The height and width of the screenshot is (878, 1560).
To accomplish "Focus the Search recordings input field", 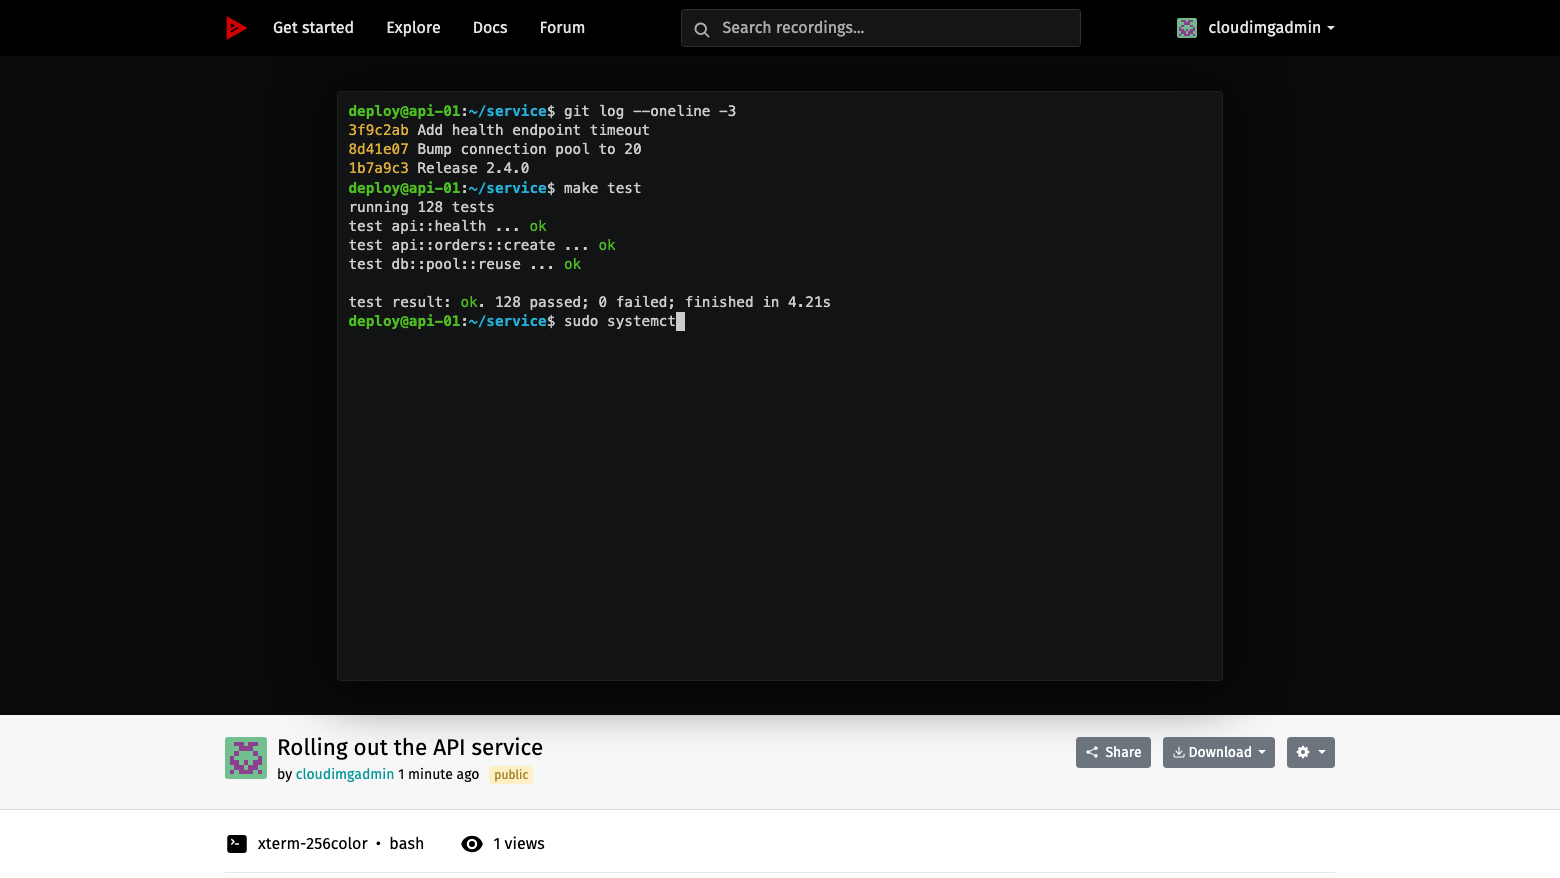I will [x=881, y=28].
